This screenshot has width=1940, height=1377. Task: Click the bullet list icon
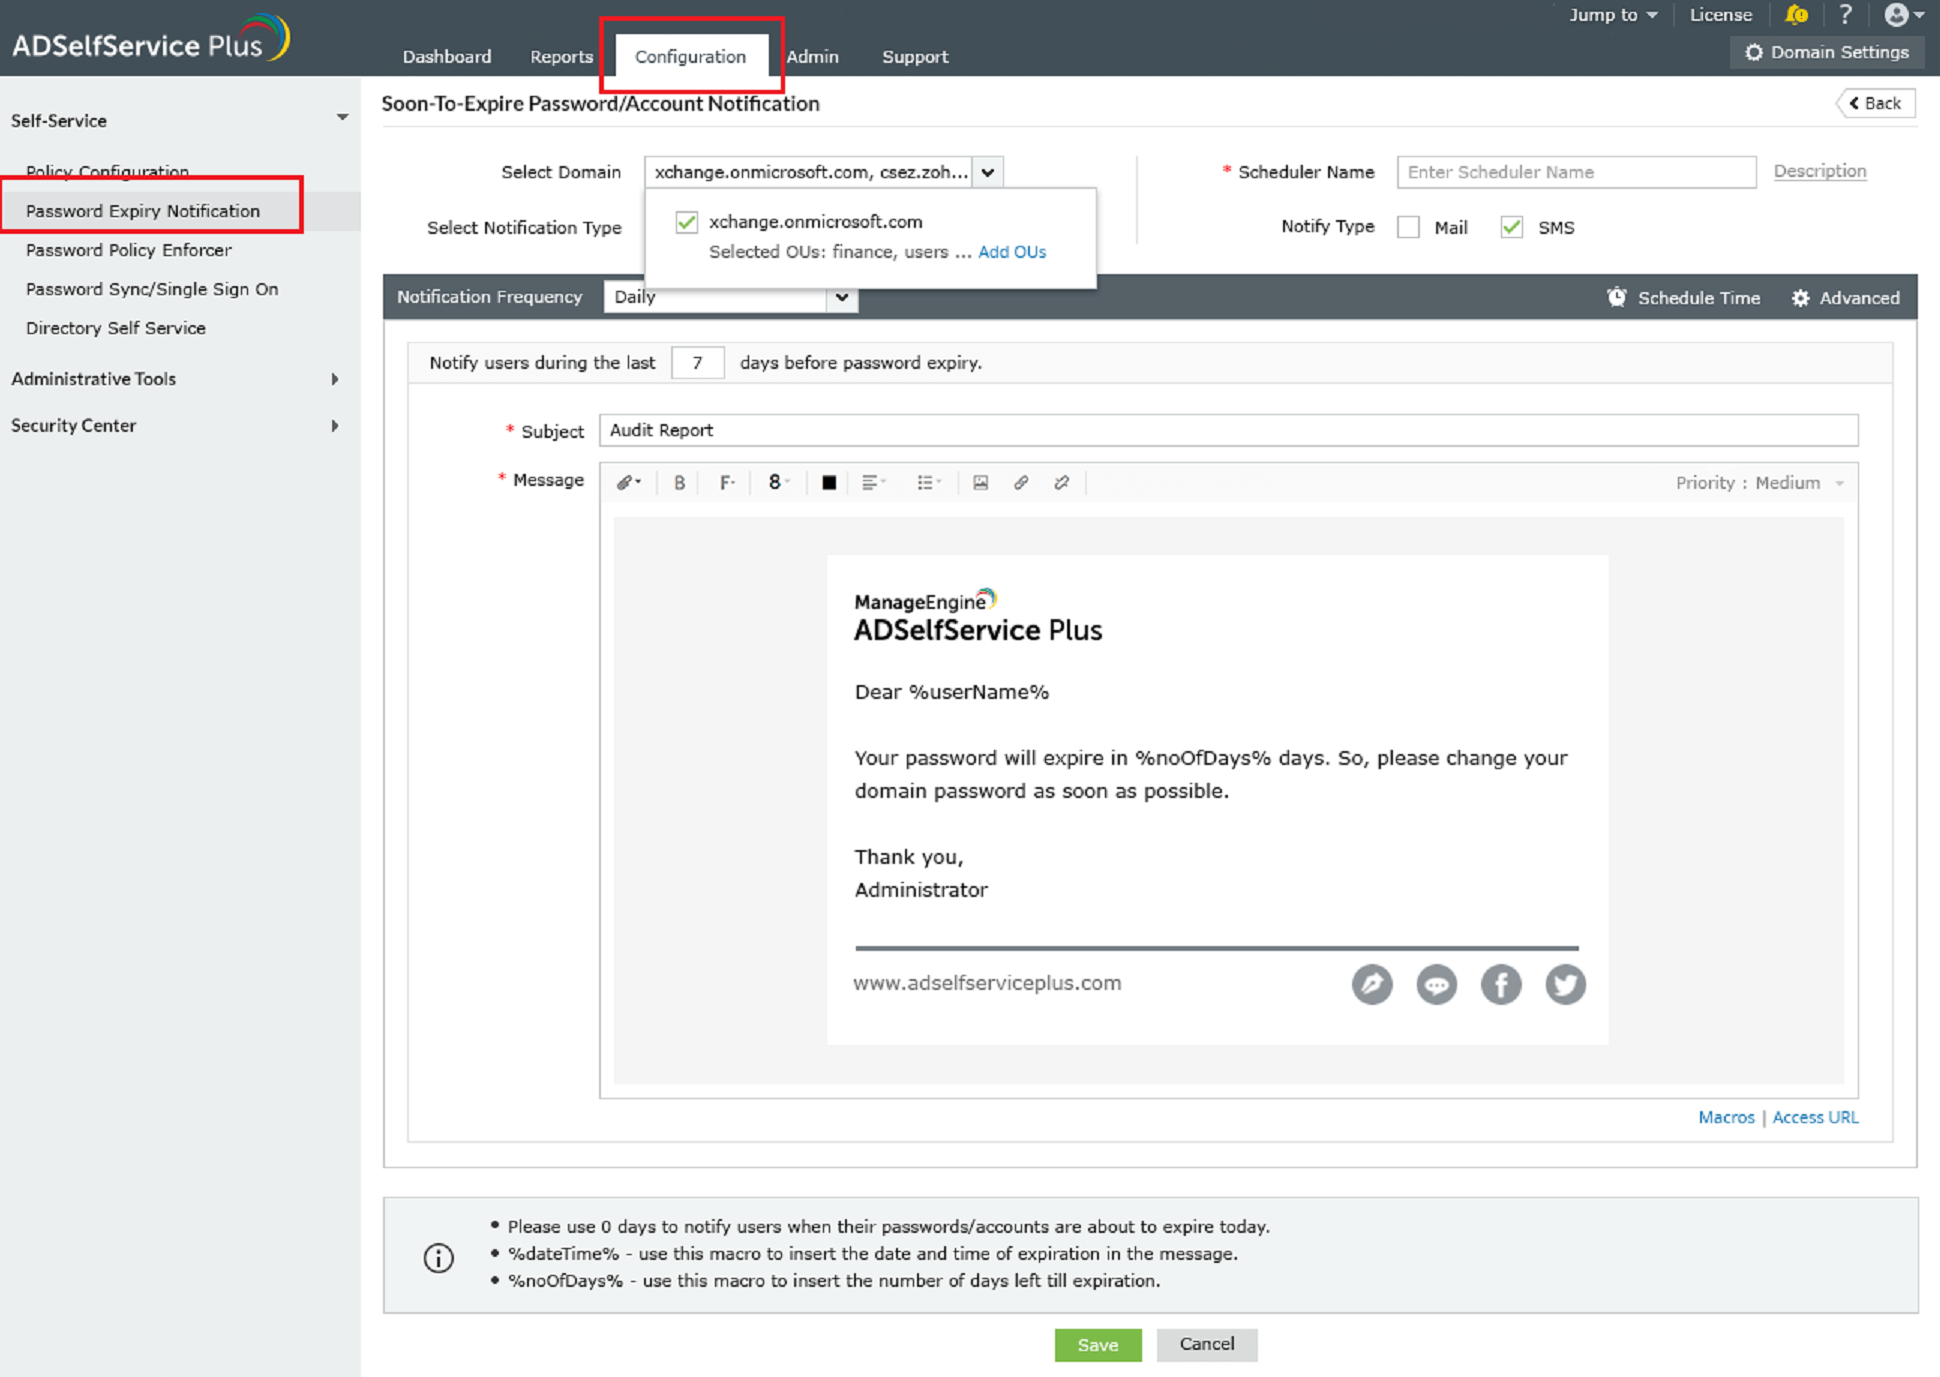coord(927,483)
